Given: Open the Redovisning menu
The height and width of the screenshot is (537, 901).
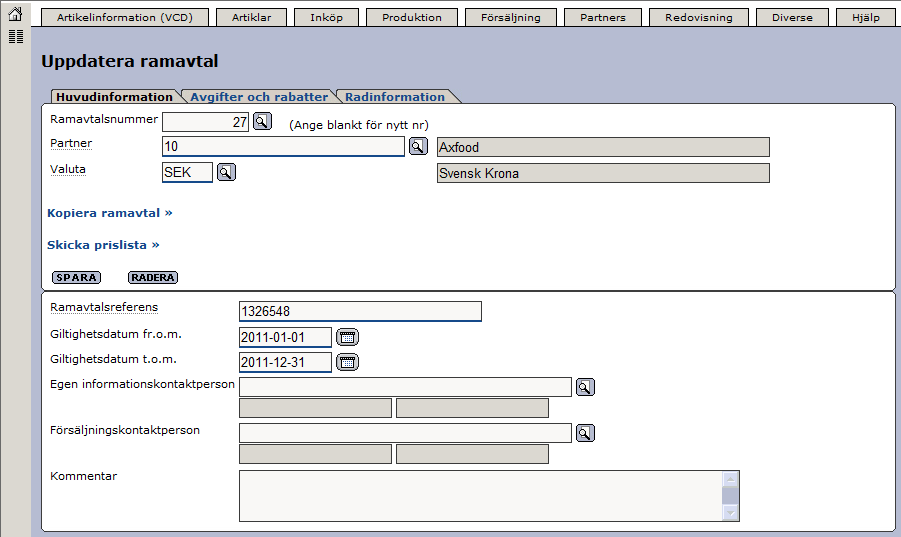Looking at the screenshot, I should 699,17.
